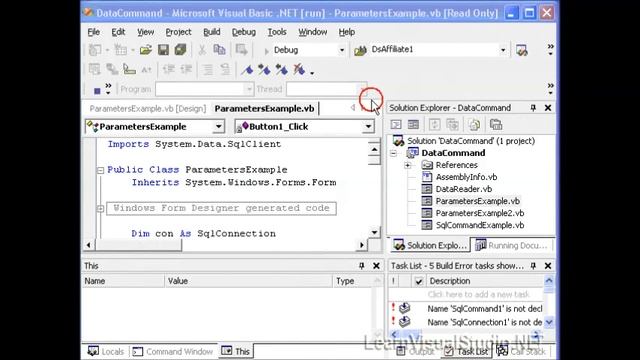Viewport: 640px width, 360px height.
Task: Select DataReader.vb in Solution Explorer
Action: [x=464, y=189]
